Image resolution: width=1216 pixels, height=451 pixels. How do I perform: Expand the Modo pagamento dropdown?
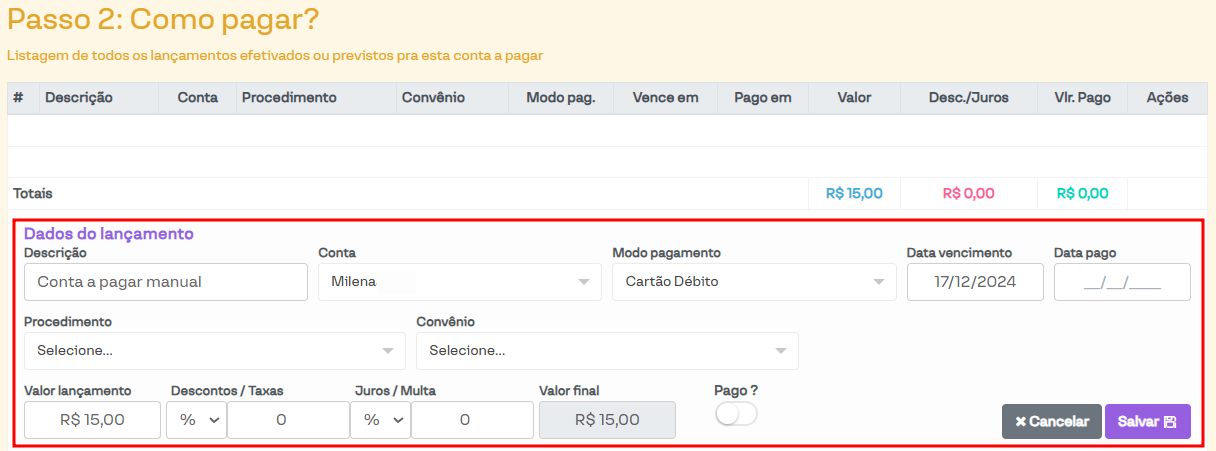753,282
